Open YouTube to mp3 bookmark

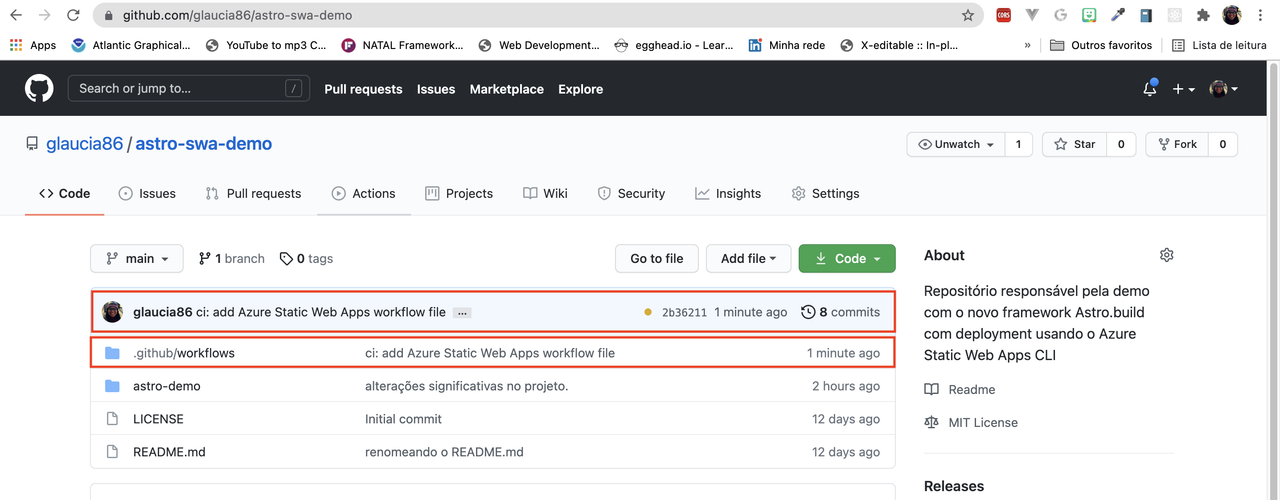click(266, 45)
